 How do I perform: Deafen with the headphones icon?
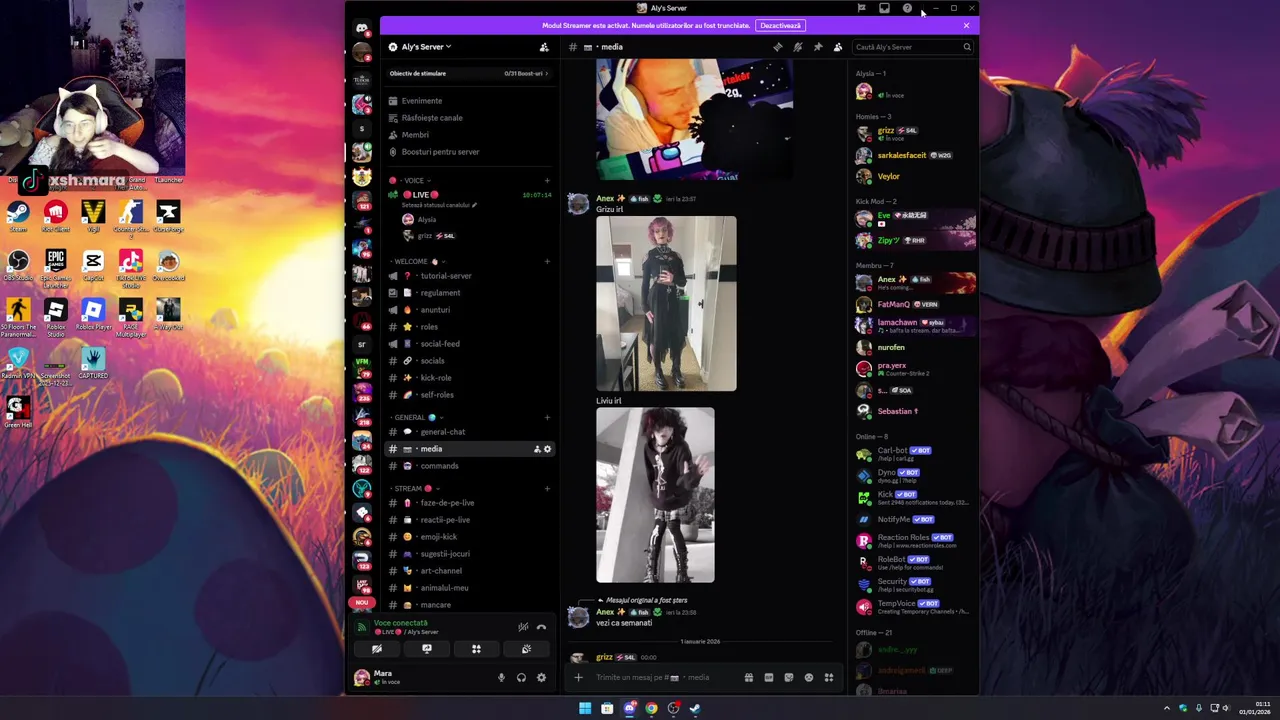521,678
